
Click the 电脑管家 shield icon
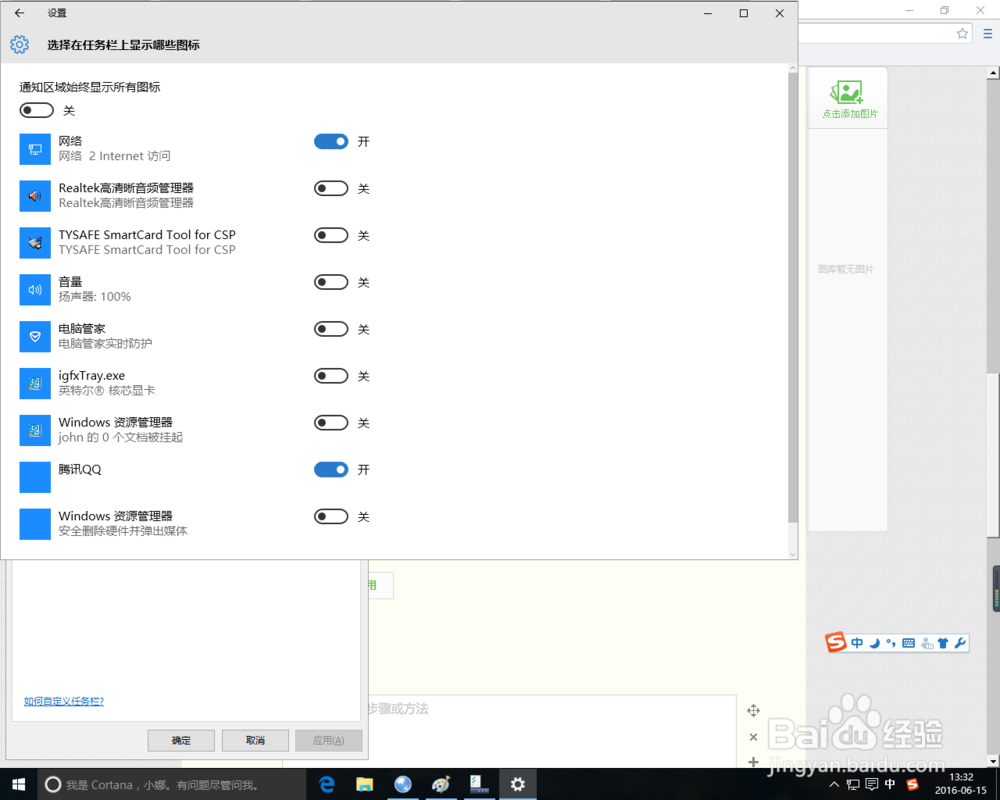point(35,337)
